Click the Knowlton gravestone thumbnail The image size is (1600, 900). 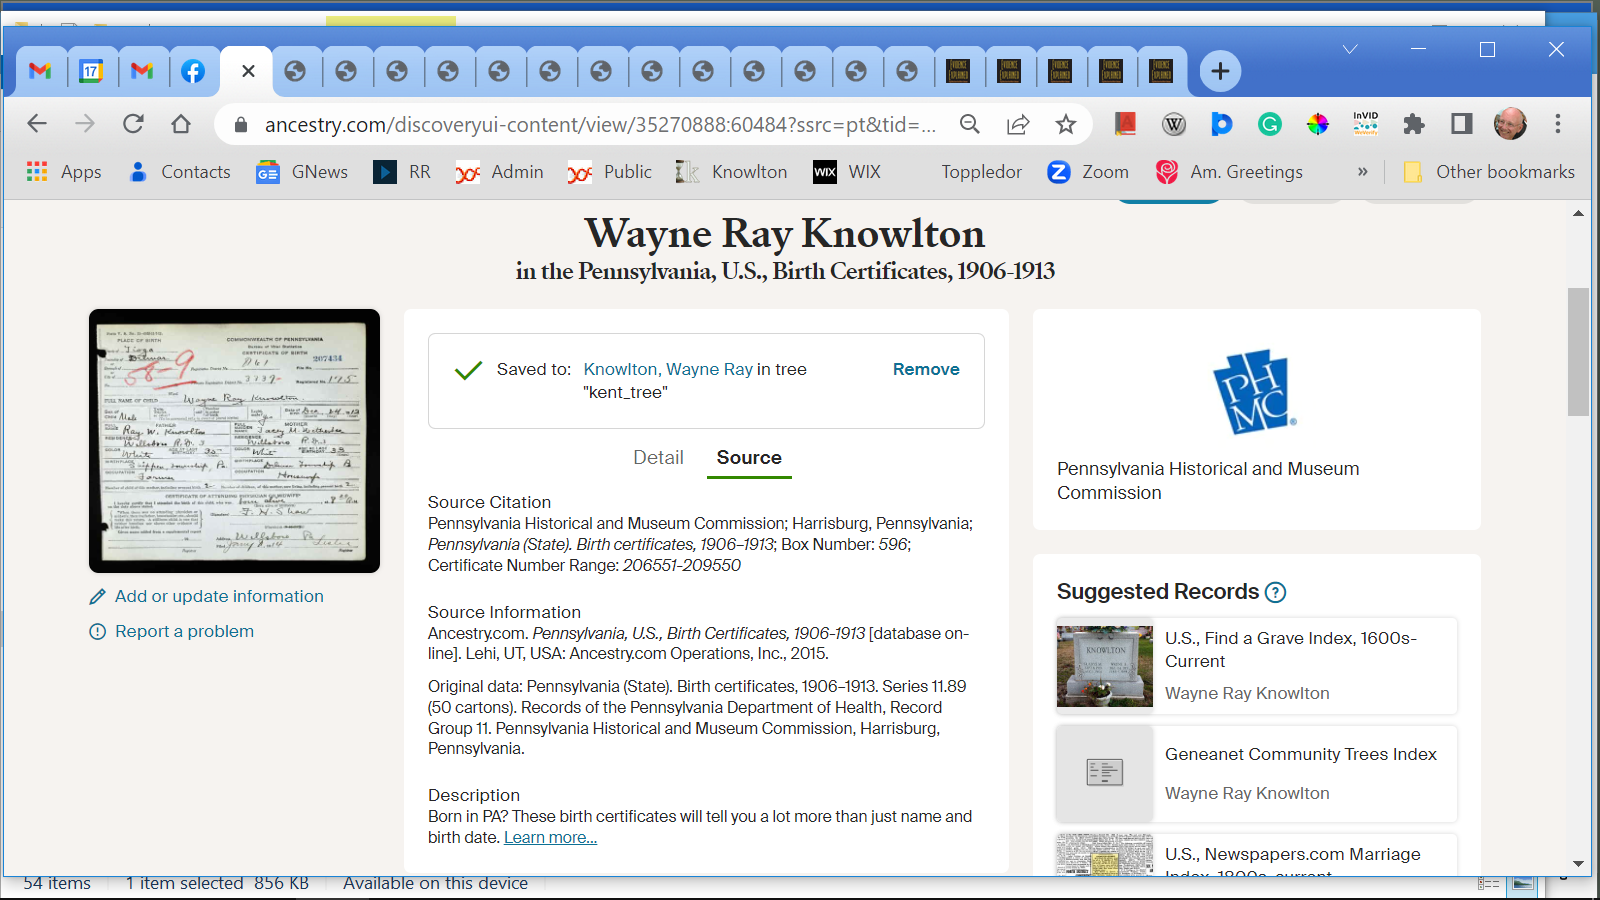coord(1105,666)
